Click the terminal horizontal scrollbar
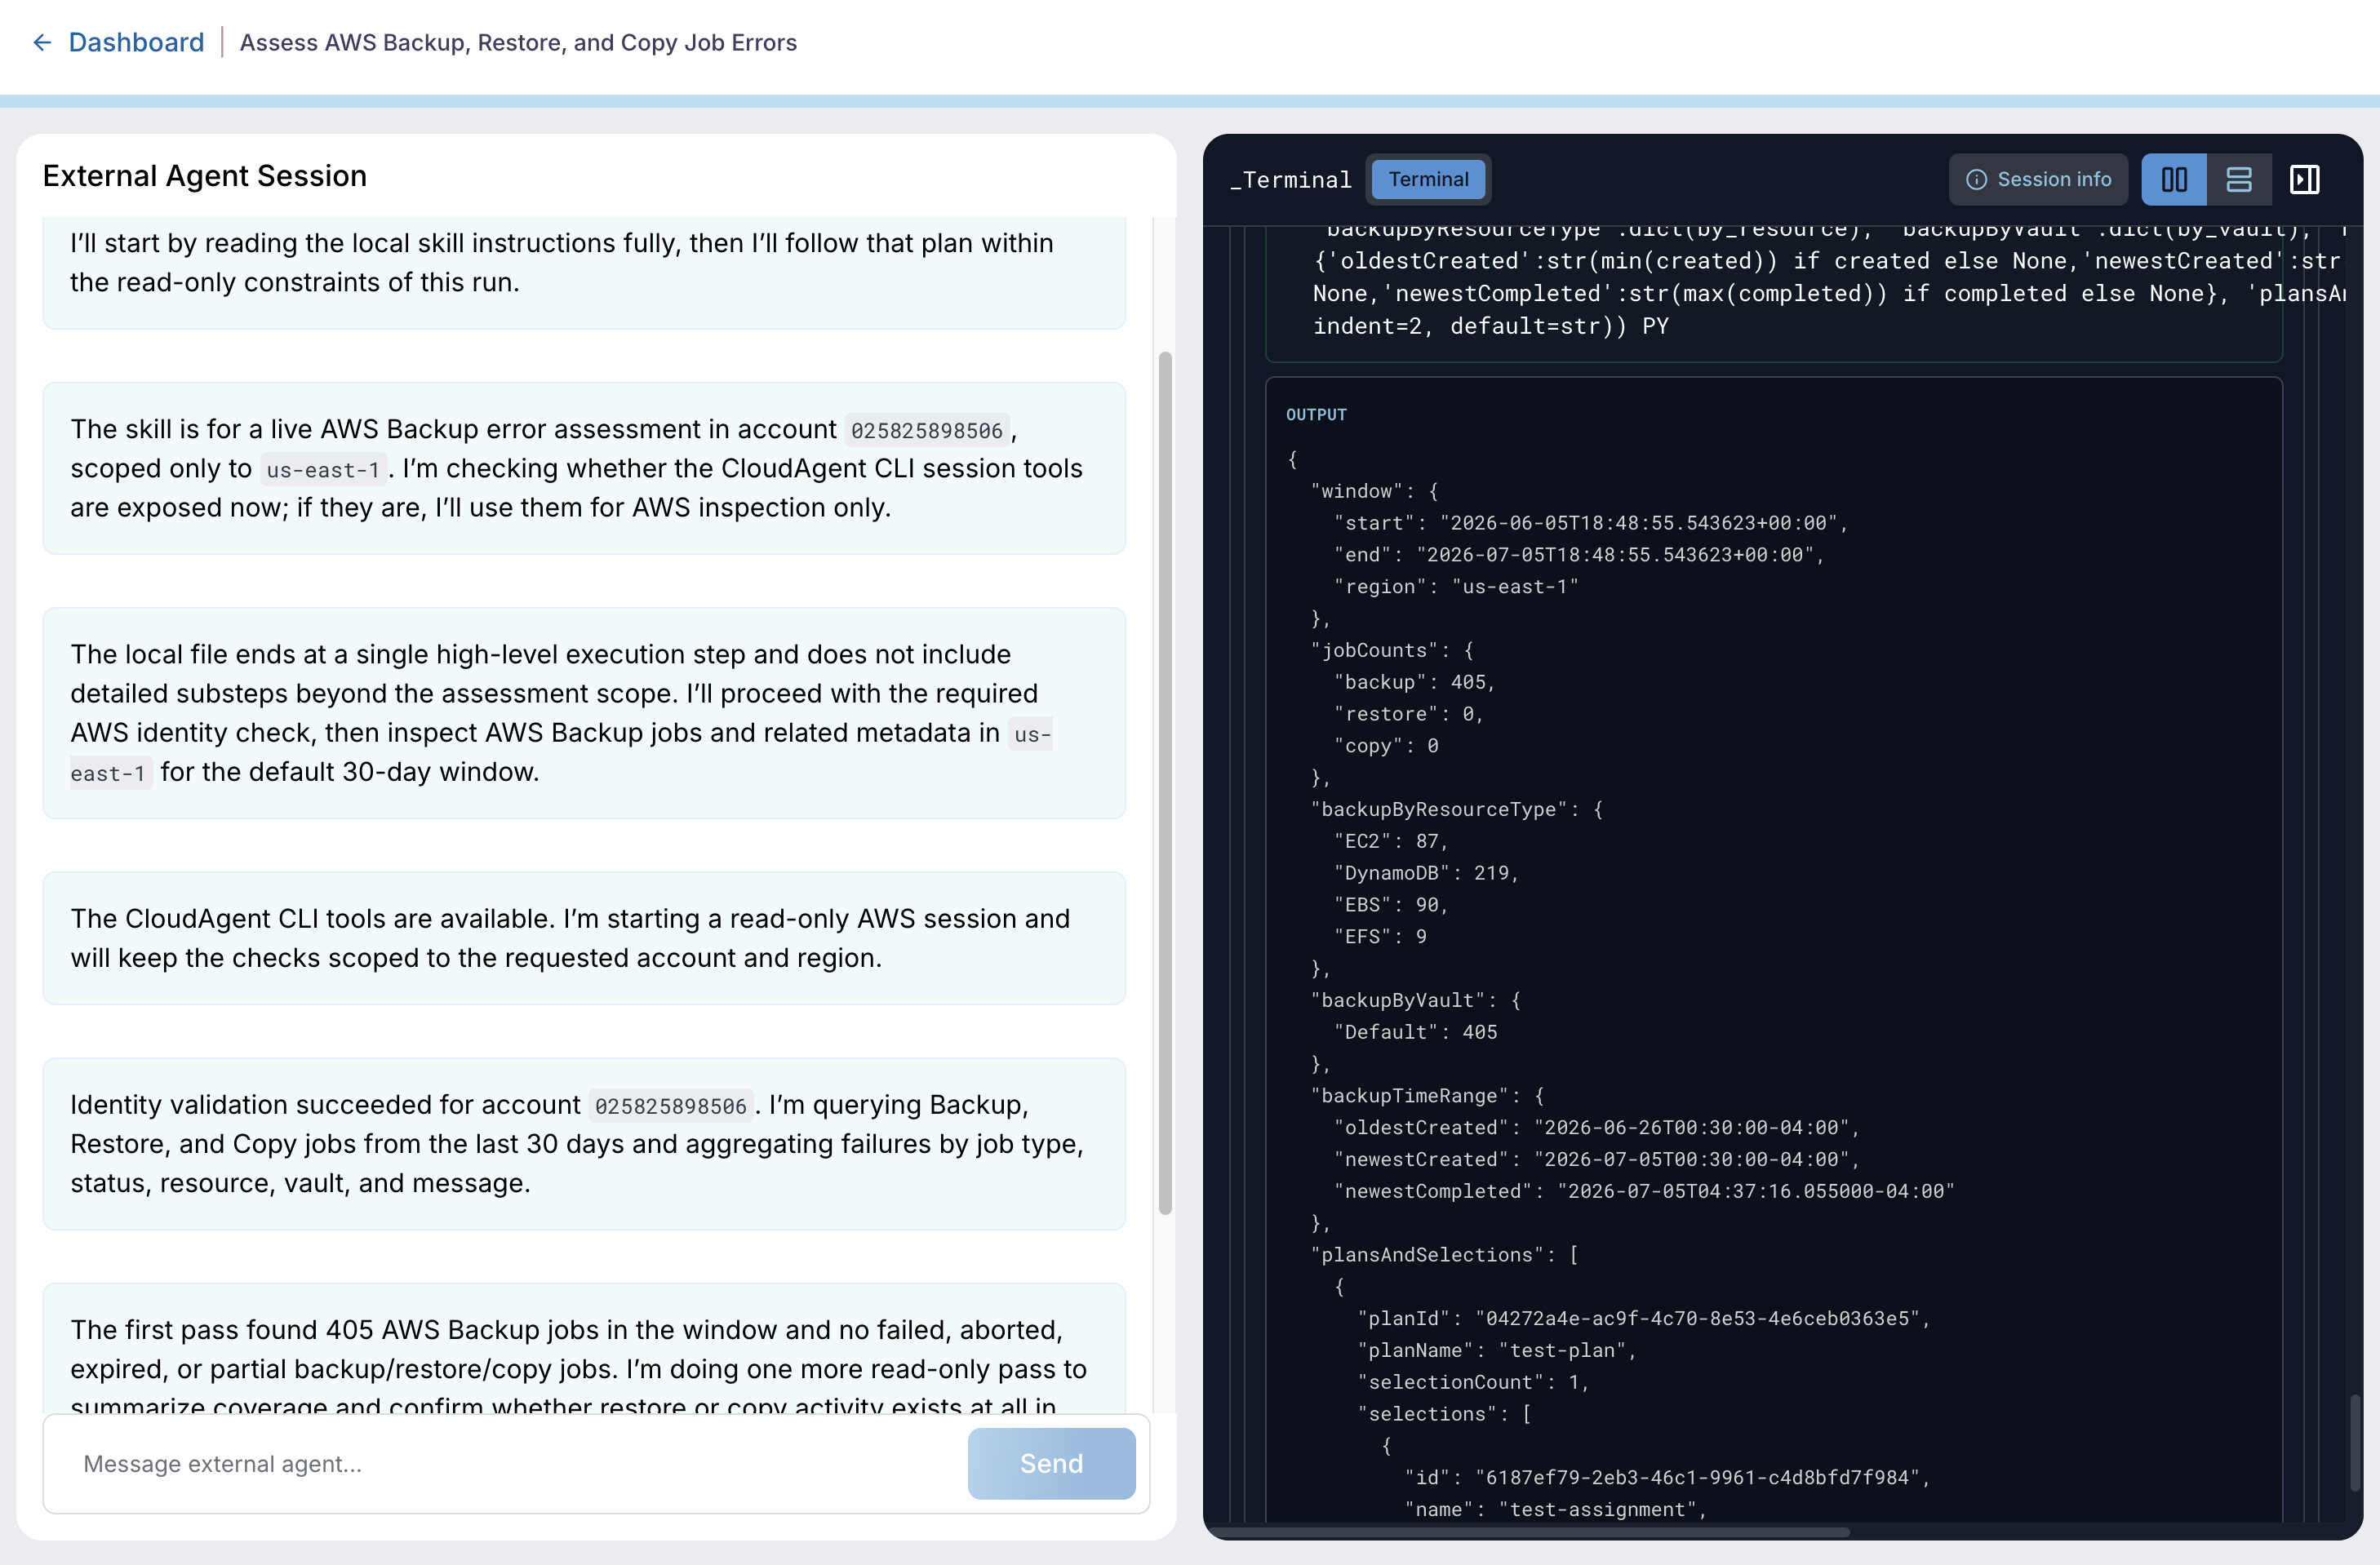Image resolution: width=2380 pixels, height=1565 pixels. [1530, 1531]
